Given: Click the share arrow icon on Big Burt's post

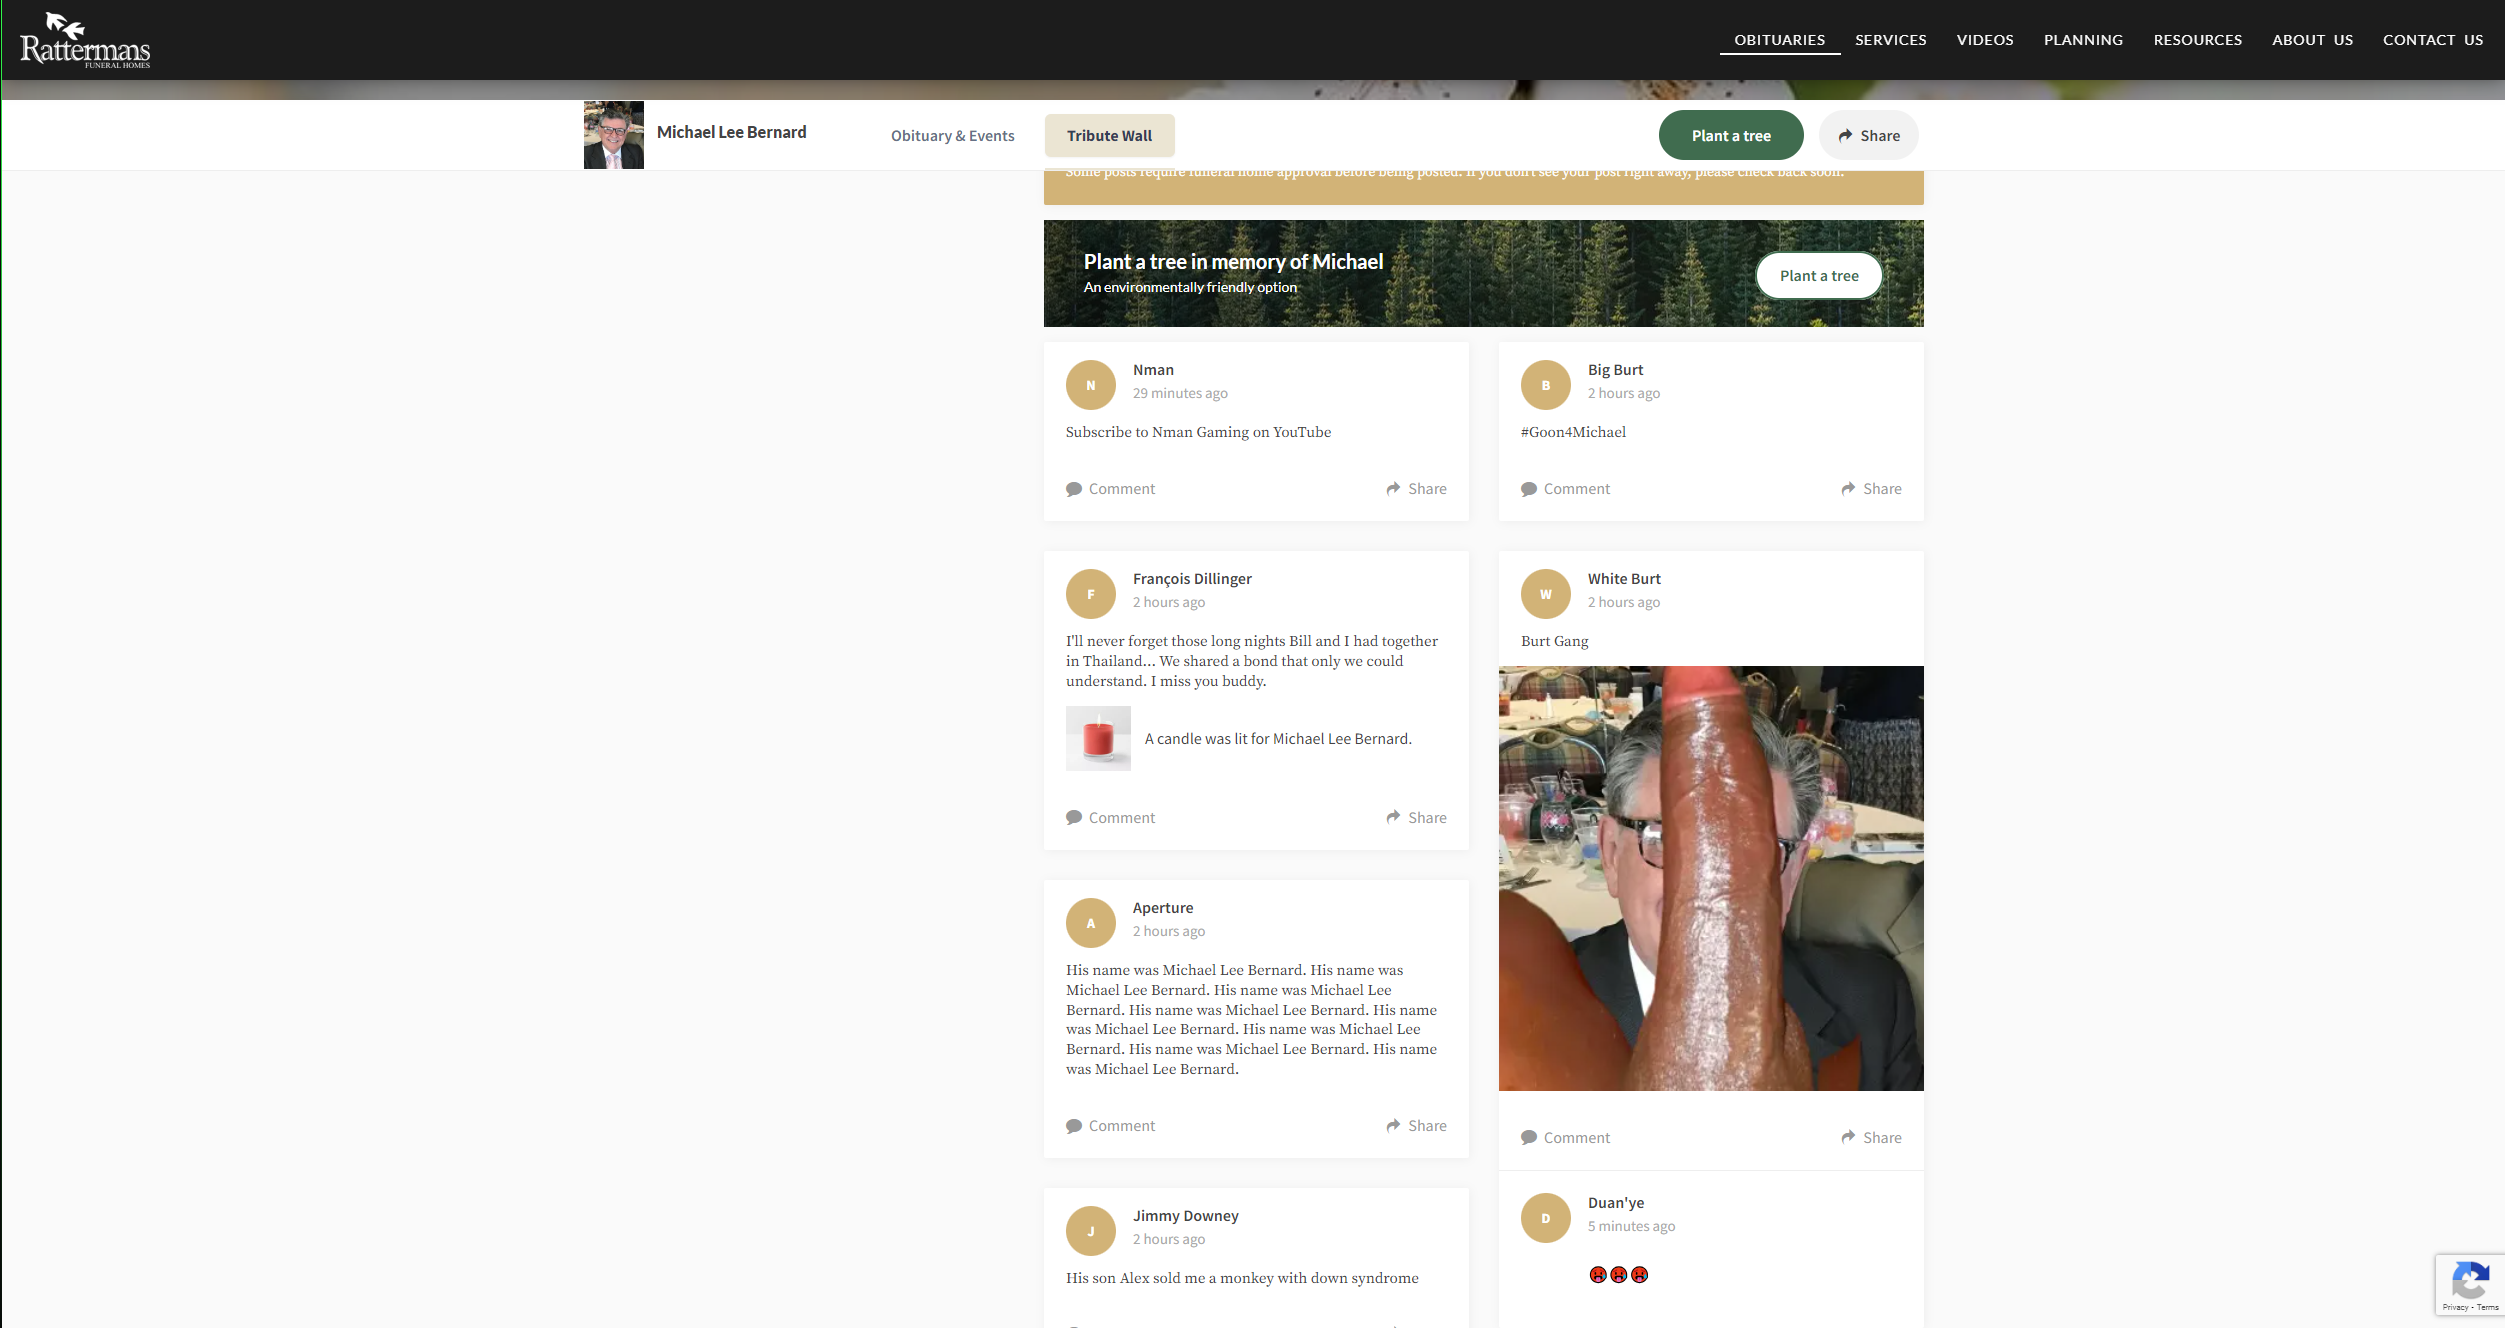Looking at the screenshot, I should tap(1848, 489).
